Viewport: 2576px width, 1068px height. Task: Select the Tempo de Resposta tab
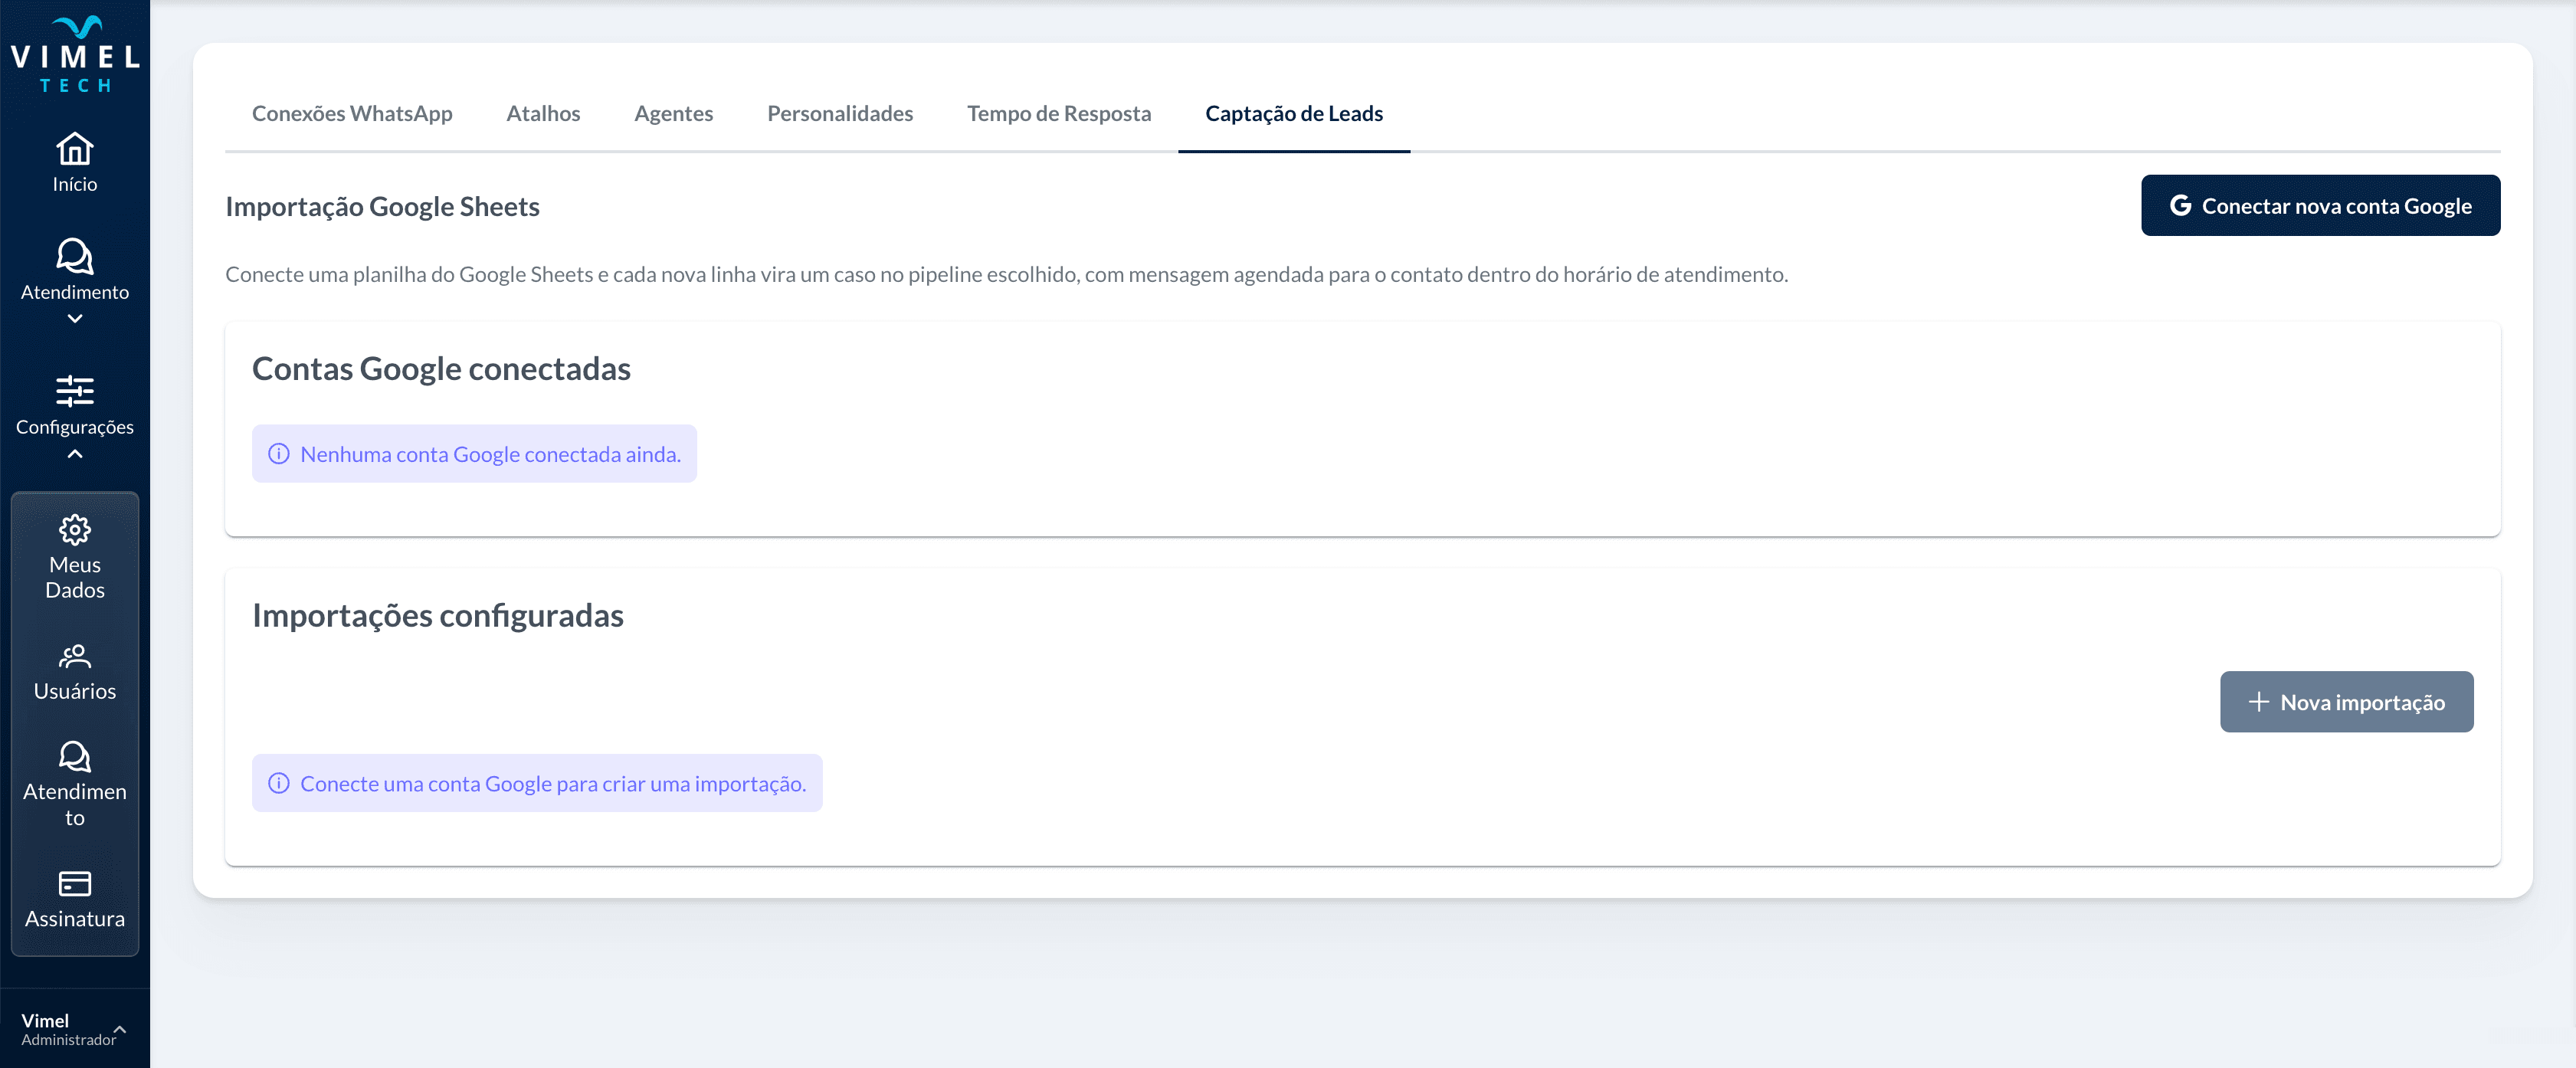(1059, 113)
